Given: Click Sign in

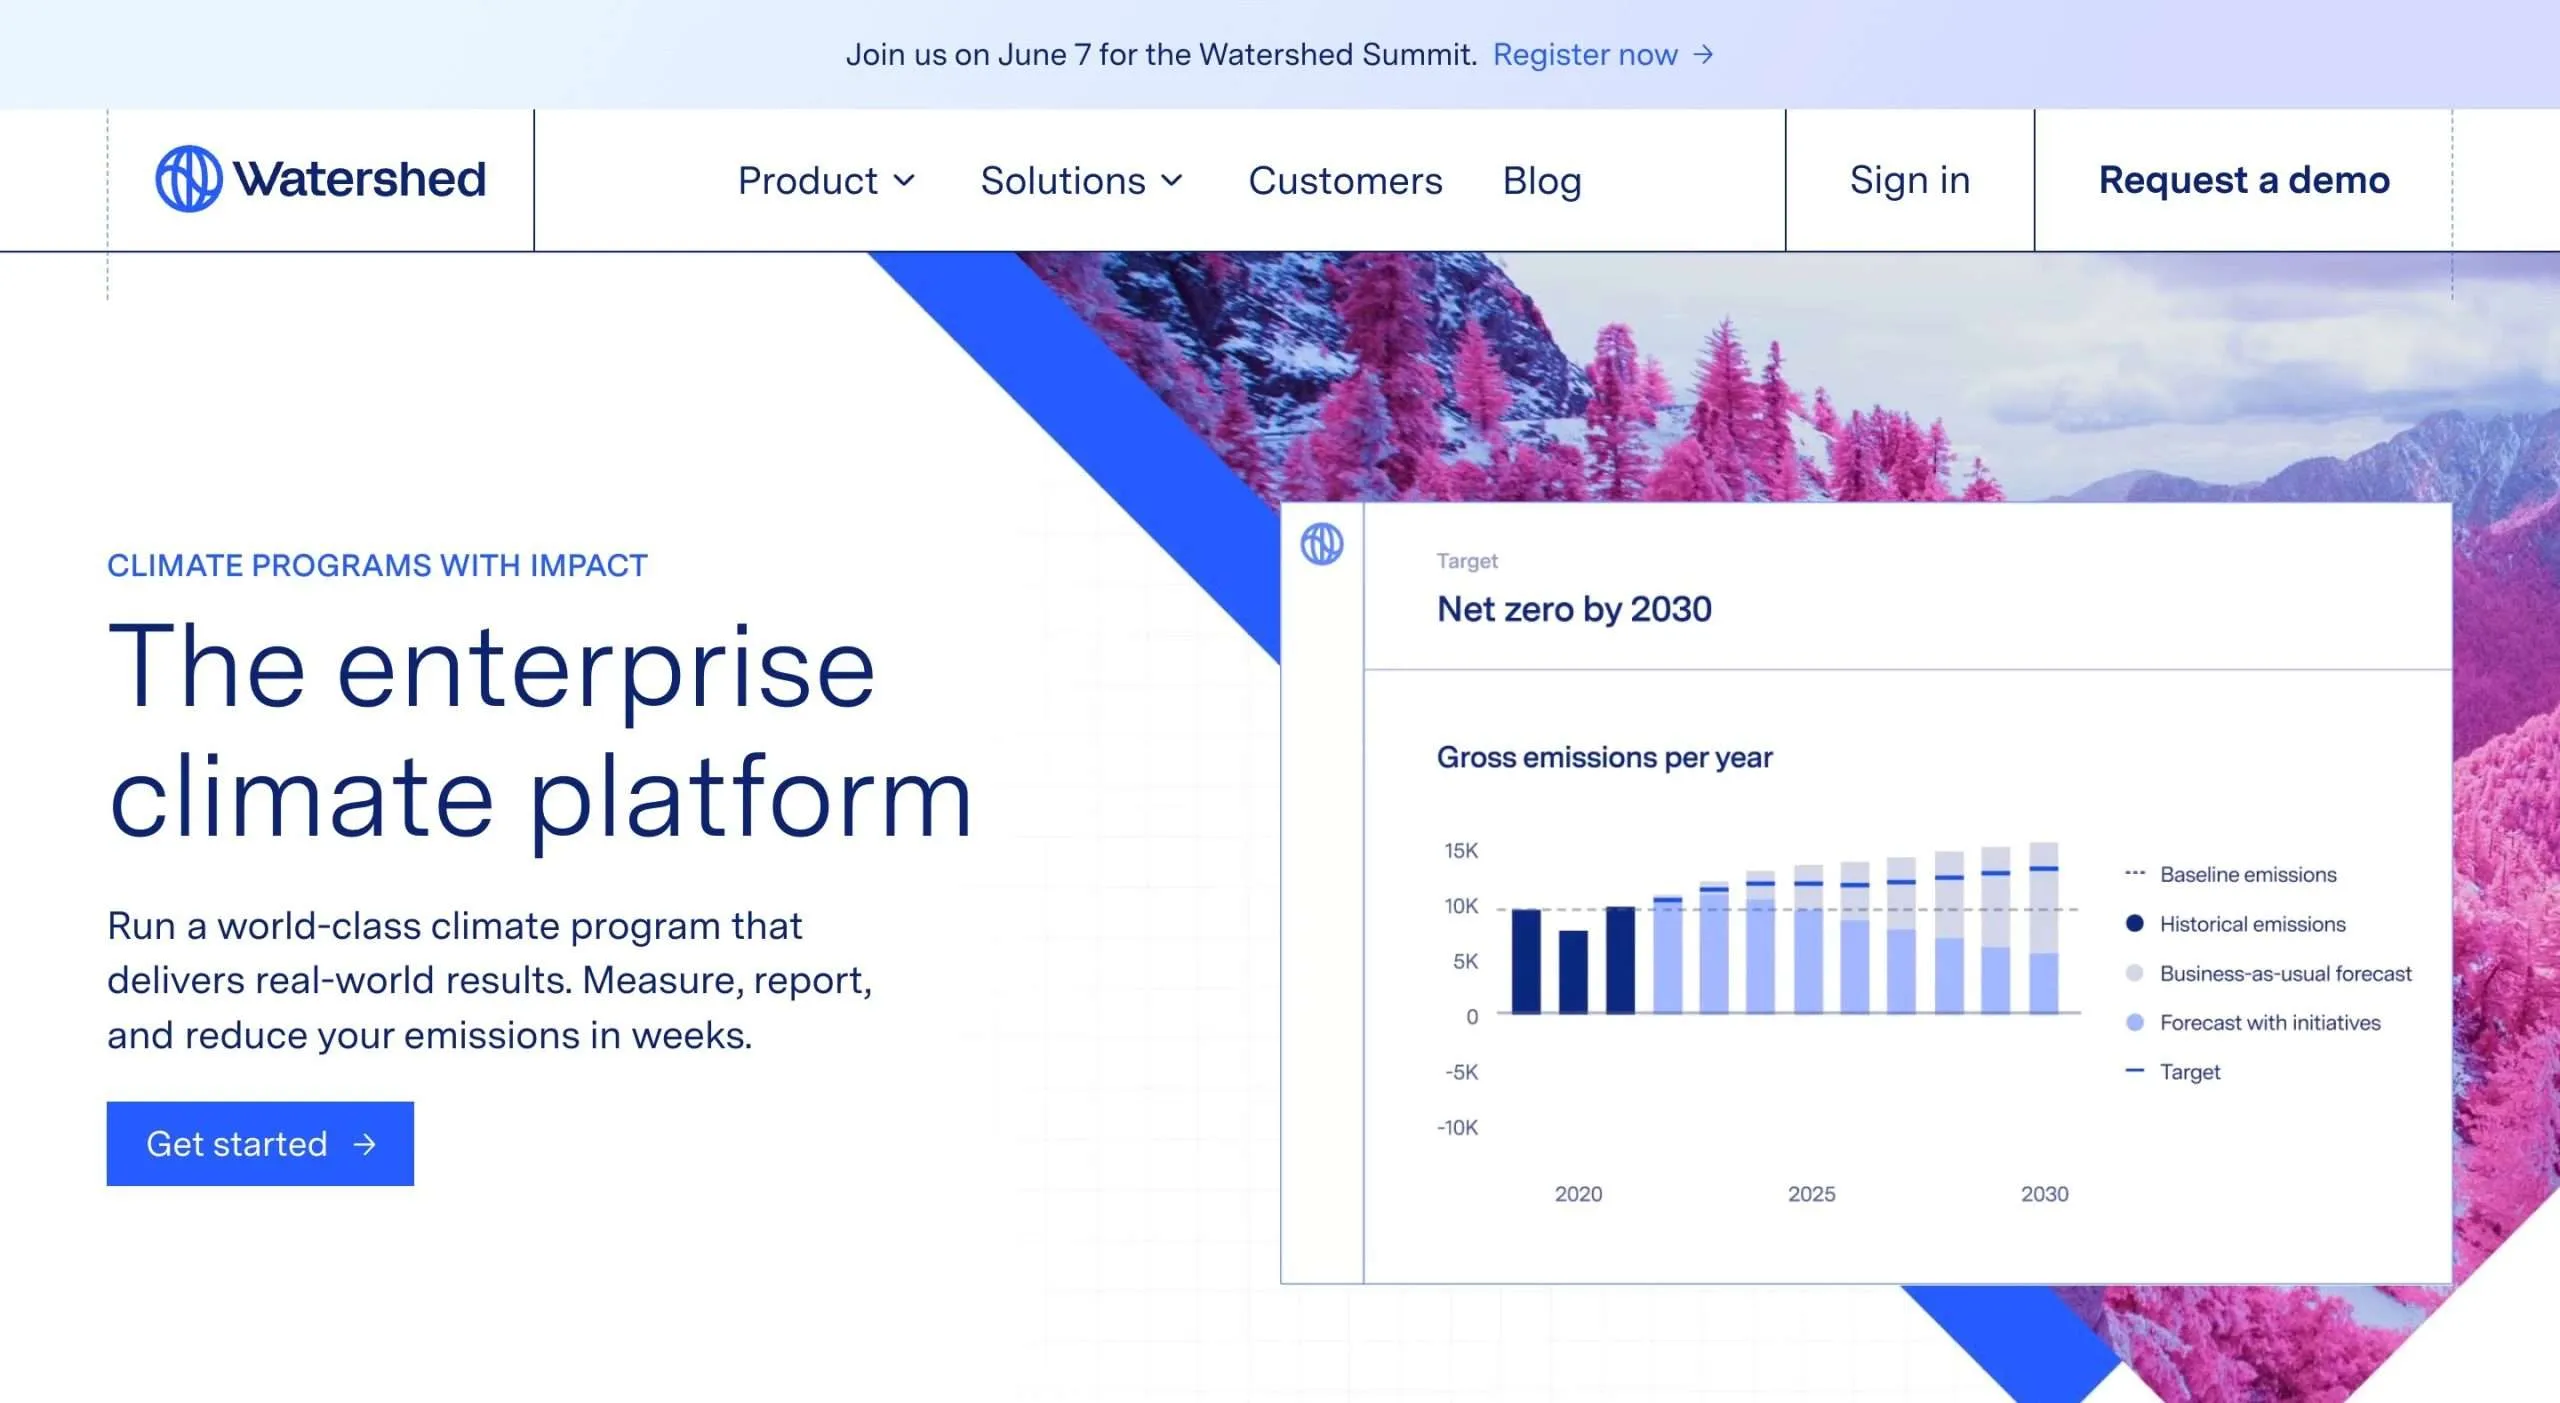Looking at the screenshot, I should point(1910,180).
